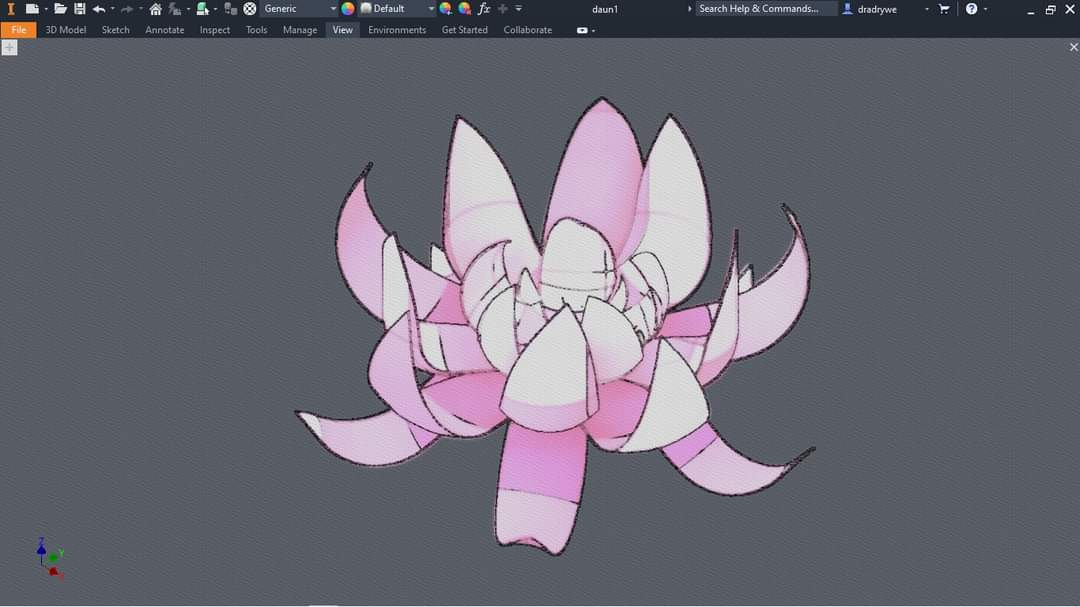Expand the Help dropdown arrow
Screen dimensions: 1080x607
click(985, 9)
